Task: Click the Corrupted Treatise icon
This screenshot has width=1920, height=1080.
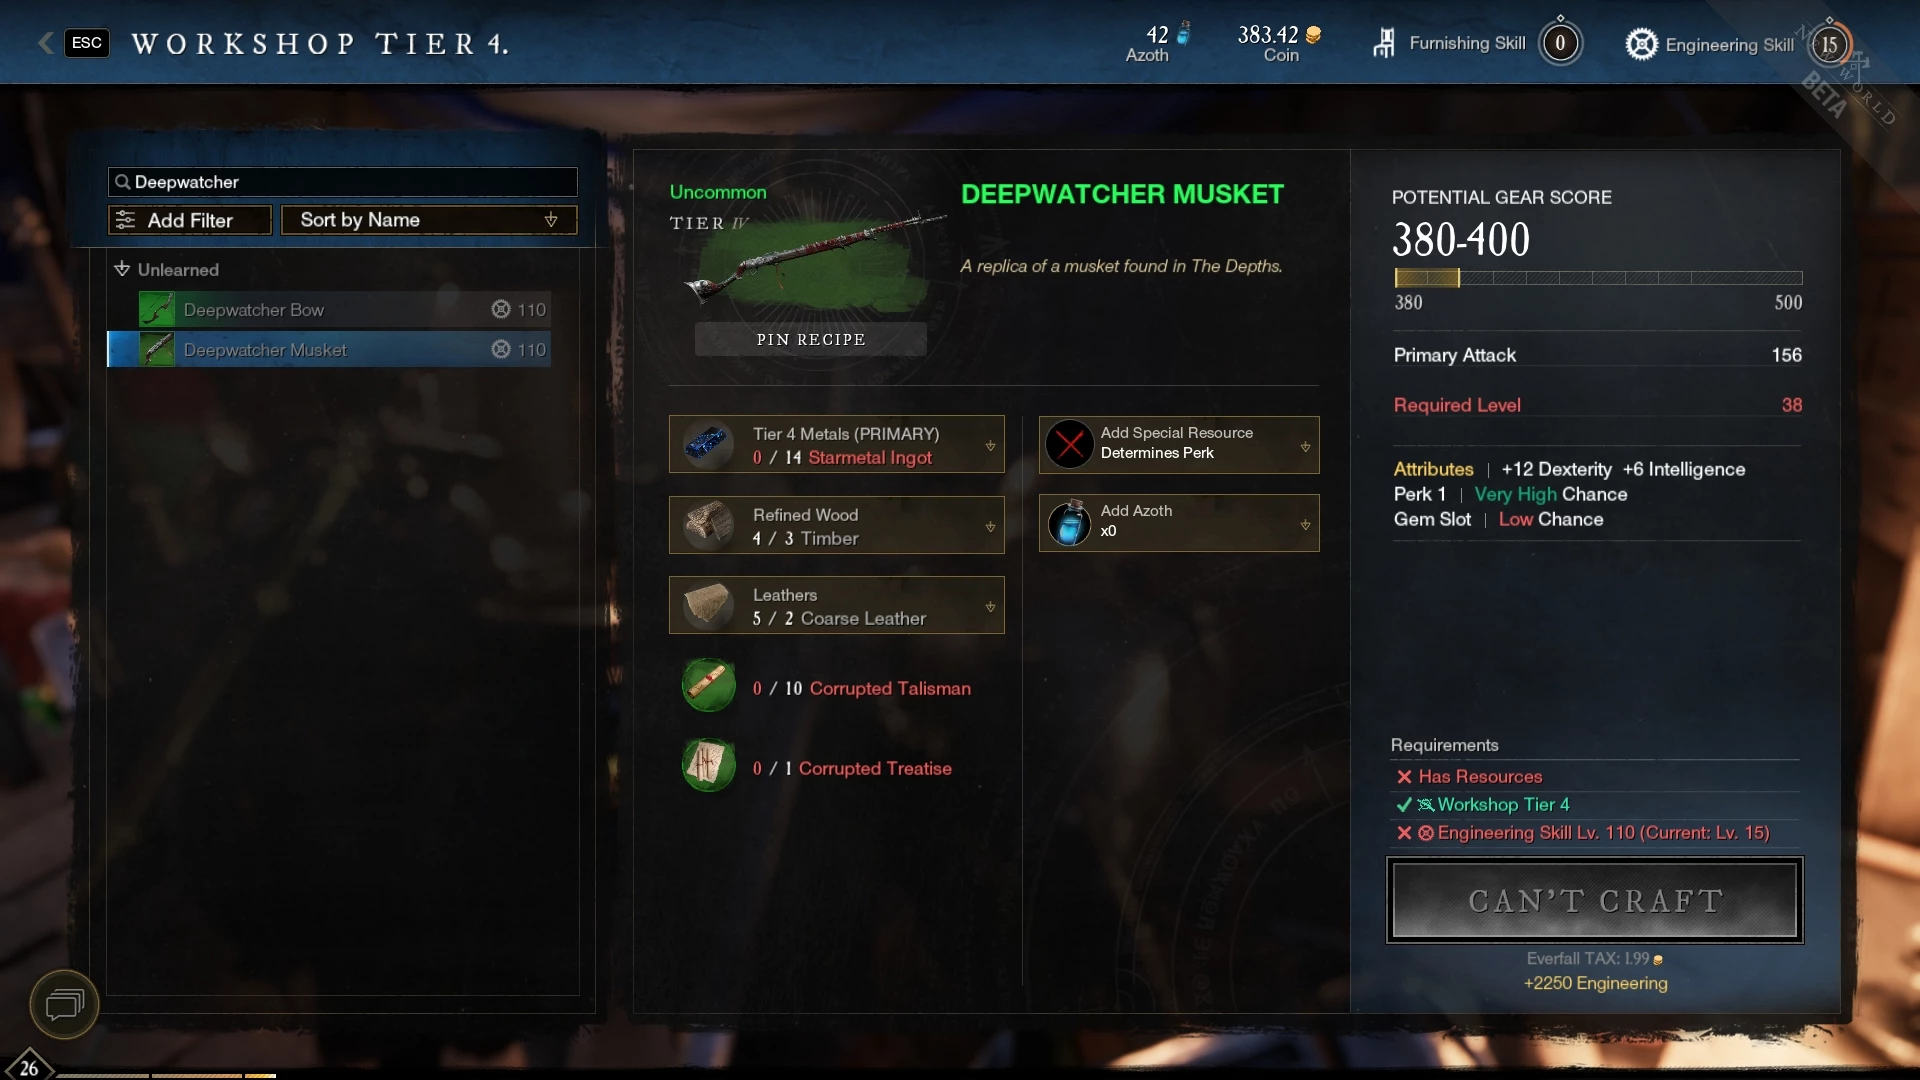Action: [708, 766]
